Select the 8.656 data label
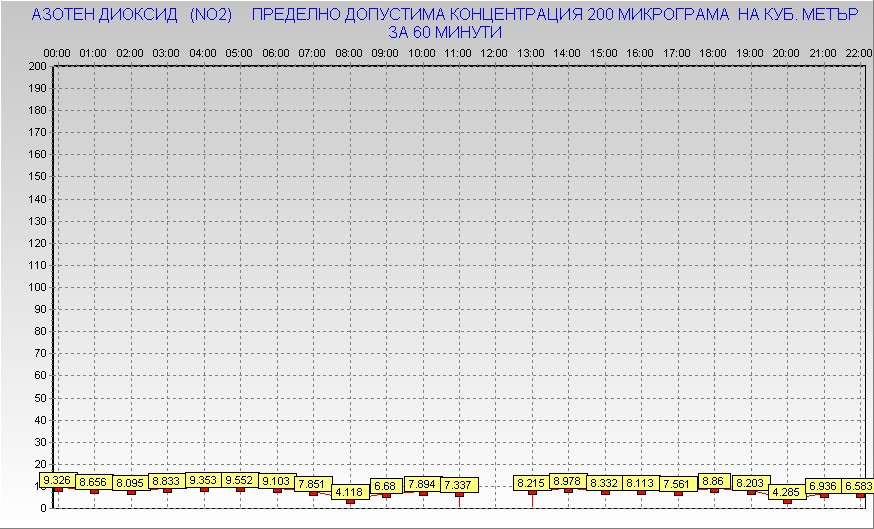The width and height of the screenshot is (874, 529). tap(93, 483)
